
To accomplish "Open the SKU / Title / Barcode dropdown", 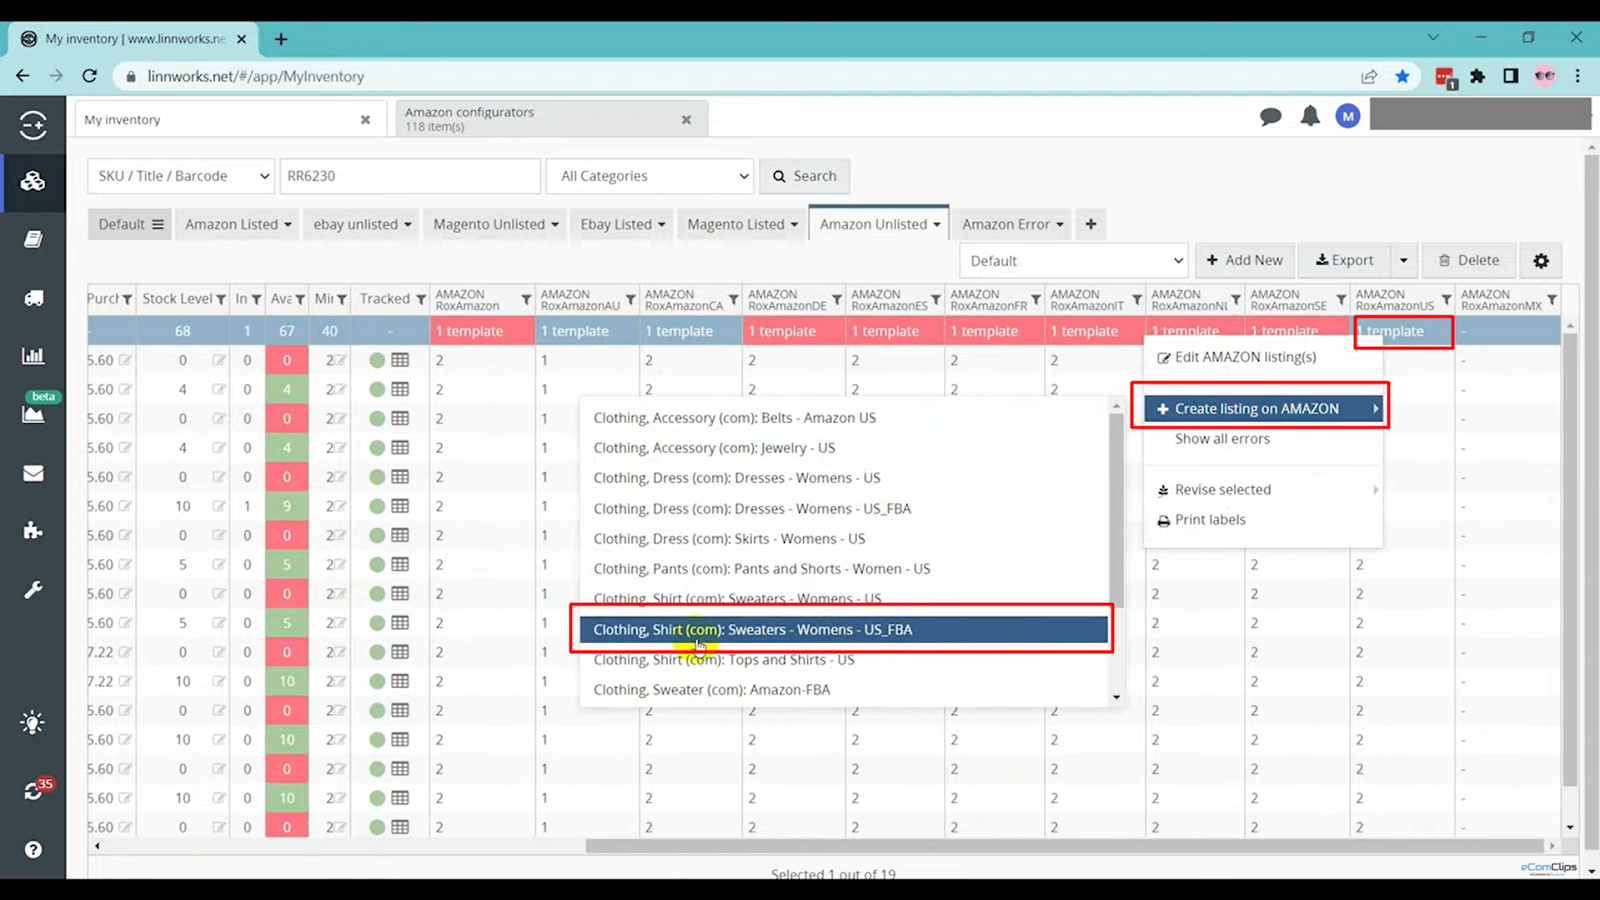I will pos(181,176).
